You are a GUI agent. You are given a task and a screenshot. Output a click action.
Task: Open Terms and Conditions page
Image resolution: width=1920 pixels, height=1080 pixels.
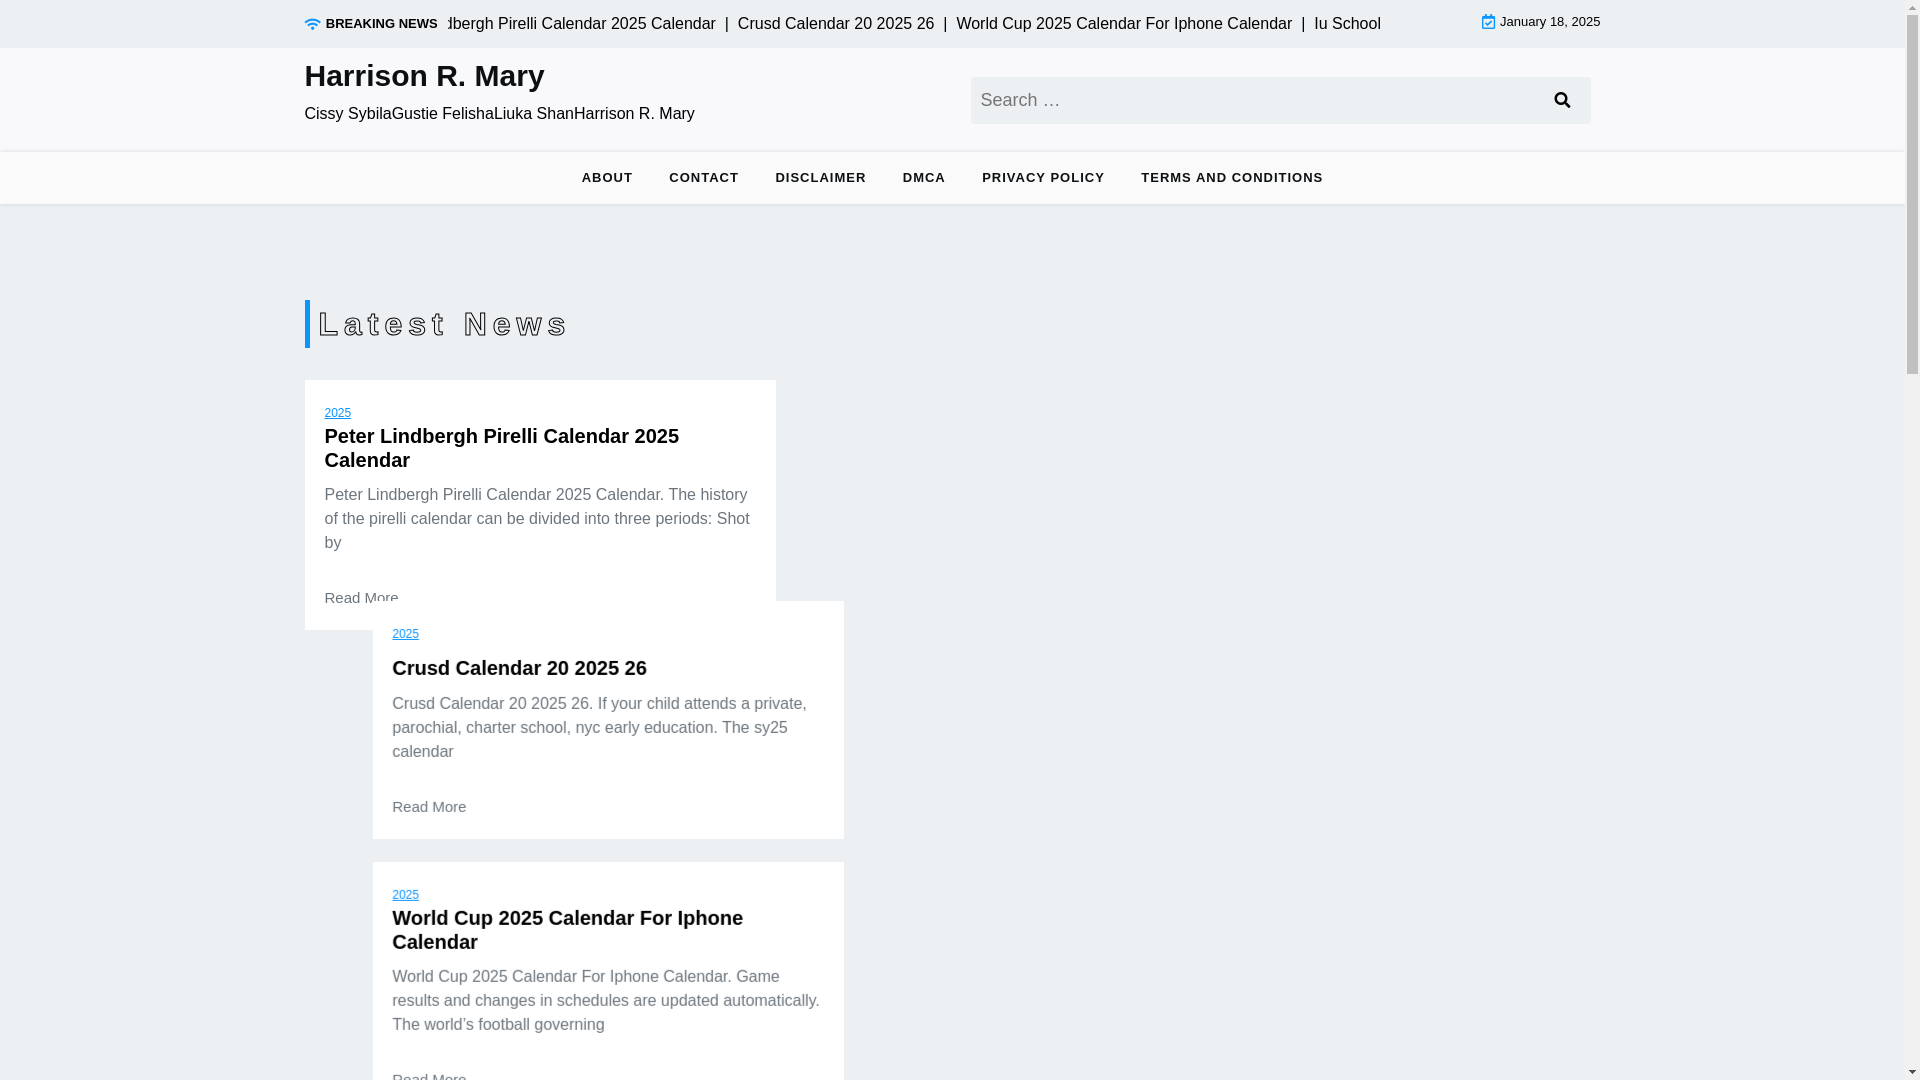pos(1232,178)
